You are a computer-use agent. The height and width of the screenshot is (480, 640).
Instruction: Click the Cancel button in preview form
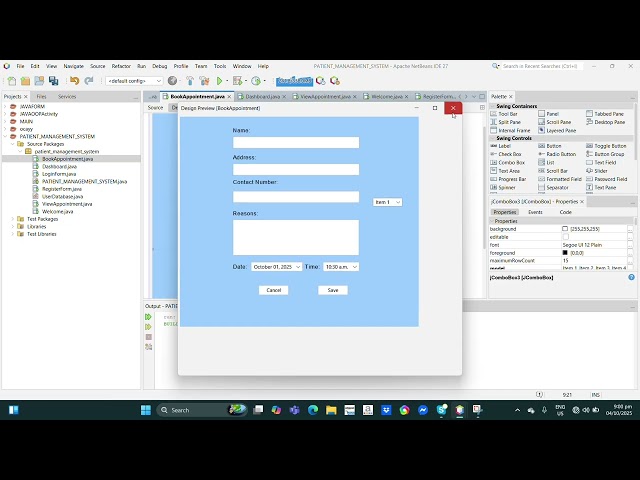click(x=273, y=290)
